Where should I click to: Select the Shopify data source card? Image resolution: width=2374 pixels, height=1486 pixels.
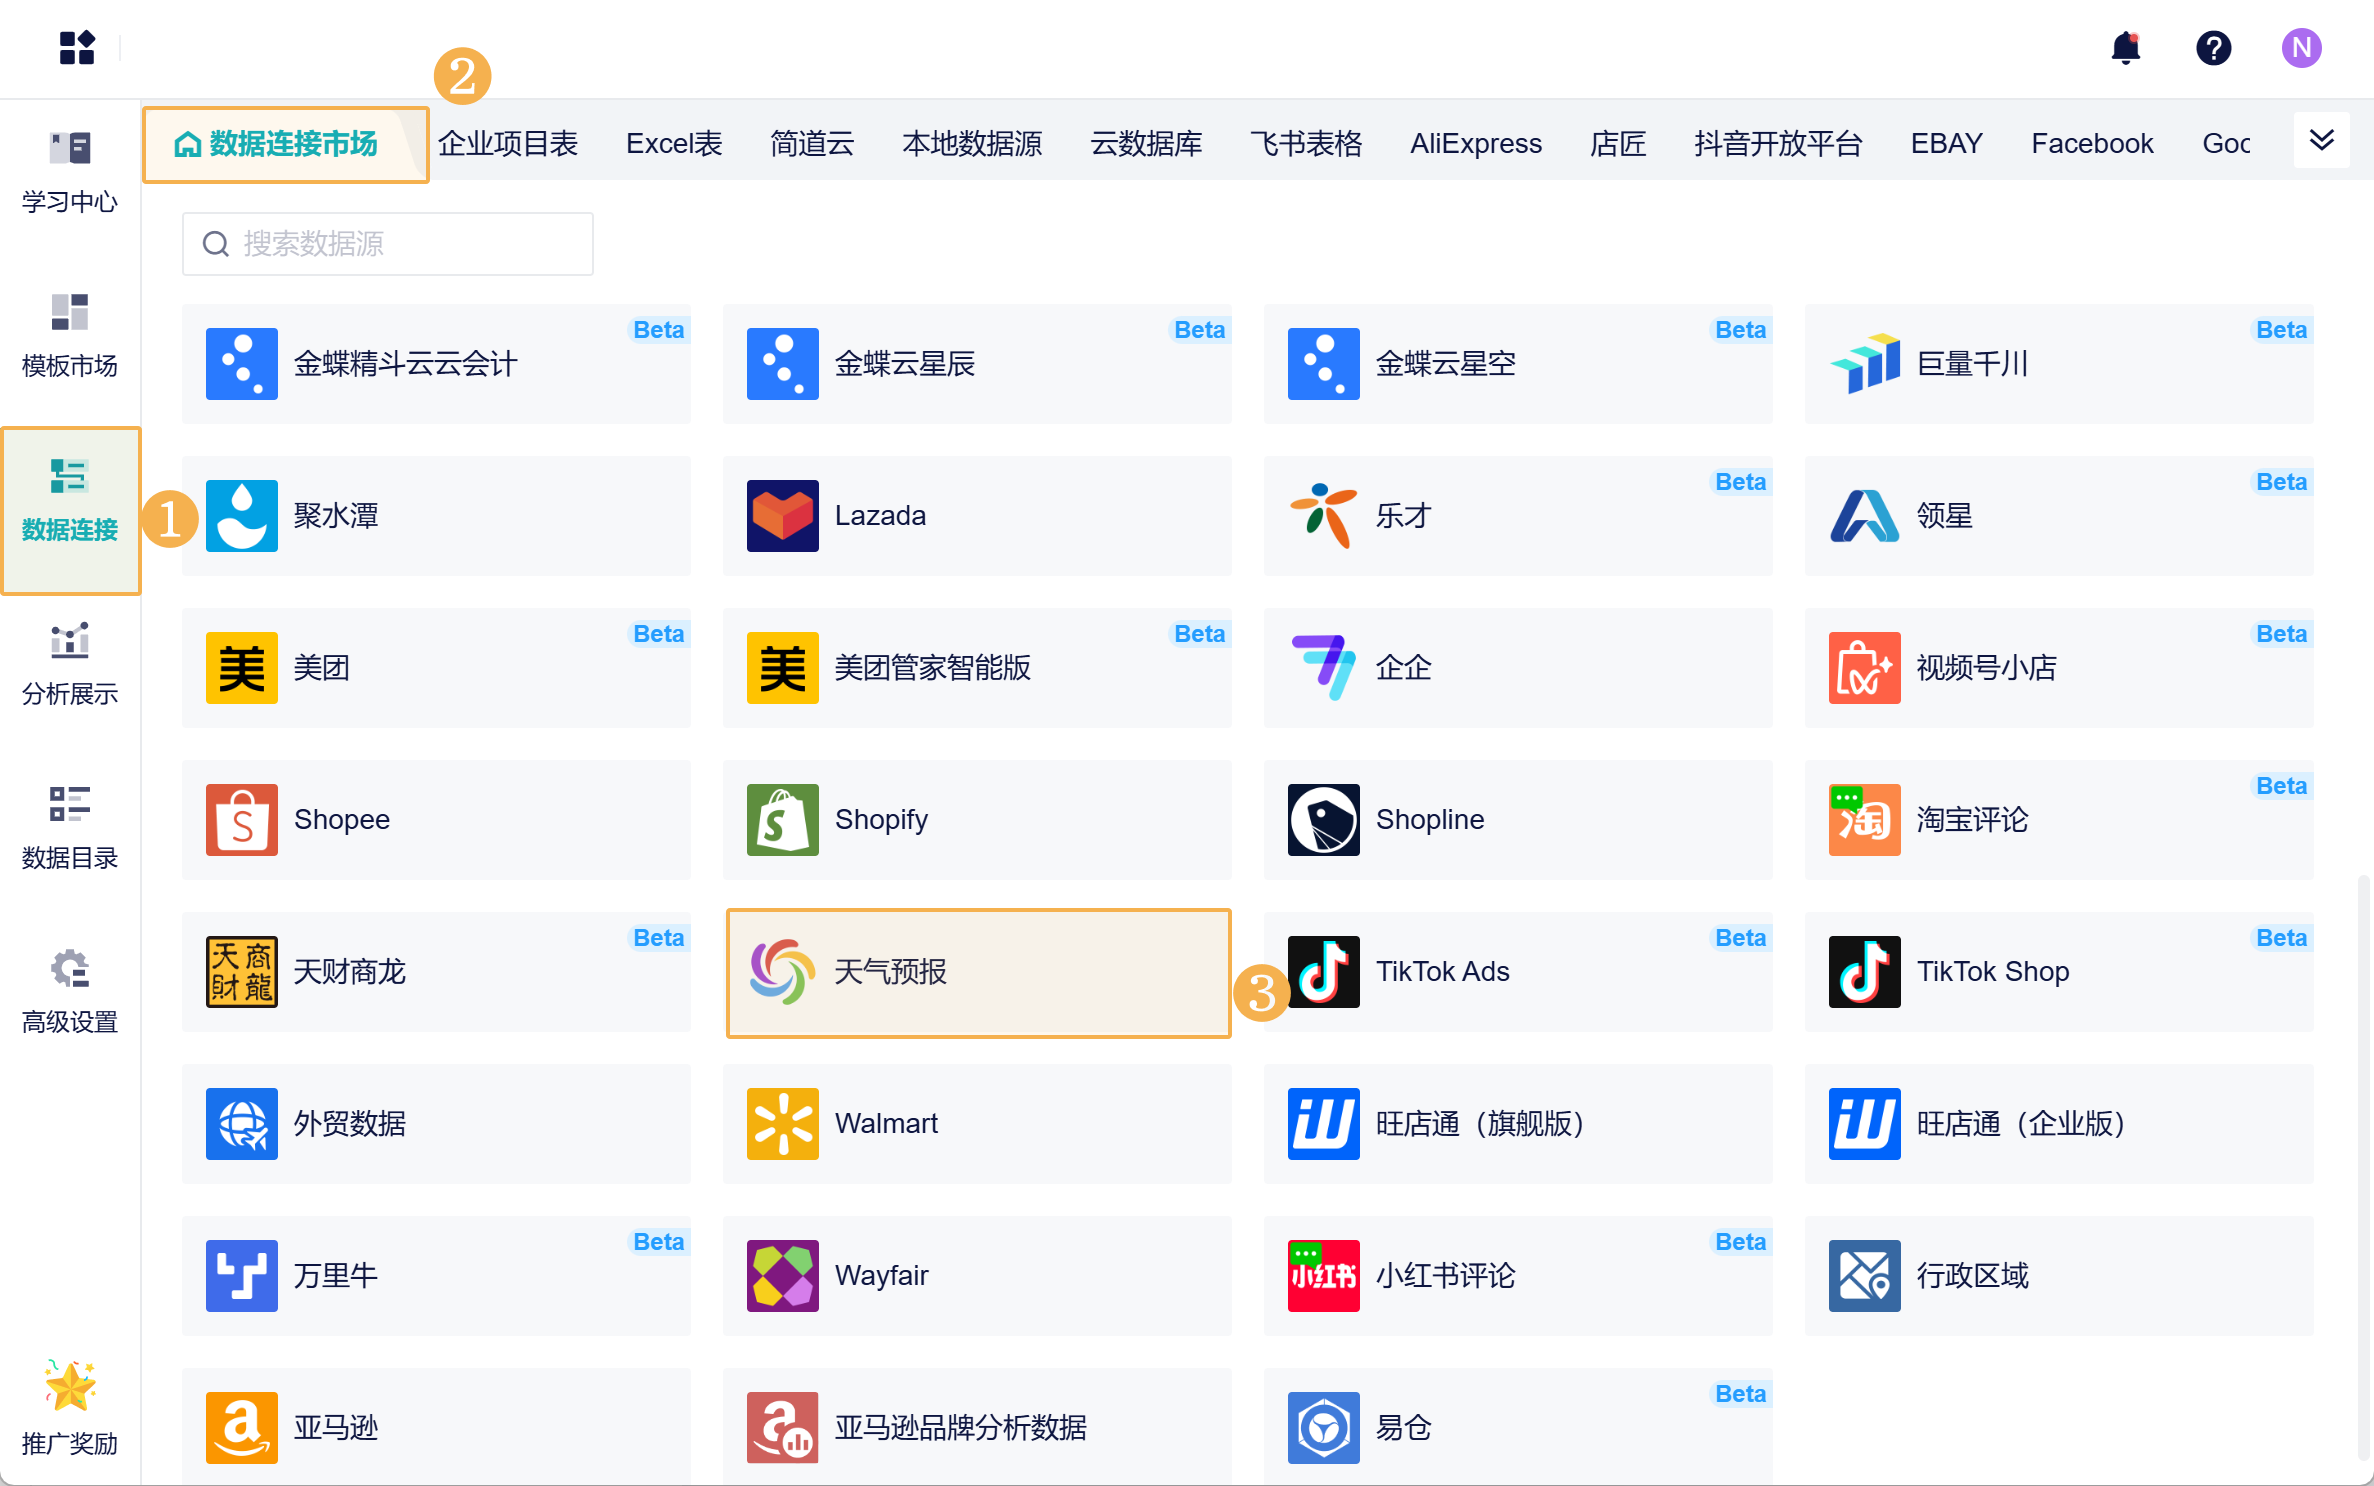point(976,820)
